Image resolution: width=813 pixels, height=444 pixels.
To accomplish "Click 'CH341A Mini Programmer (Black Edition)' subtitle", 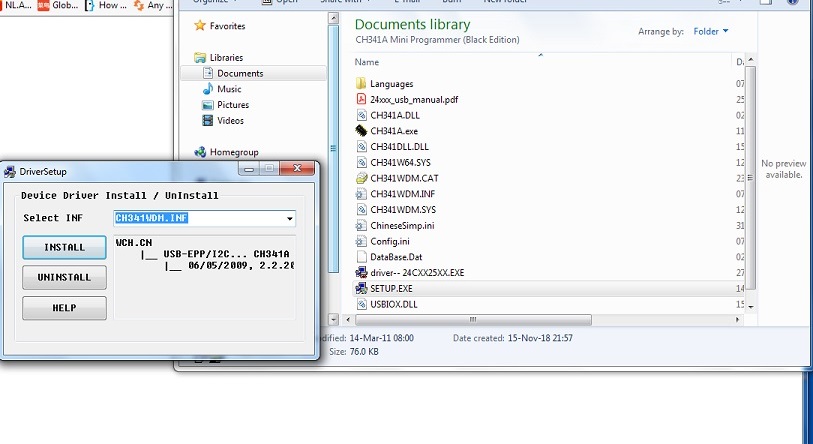I will (437, 40).
